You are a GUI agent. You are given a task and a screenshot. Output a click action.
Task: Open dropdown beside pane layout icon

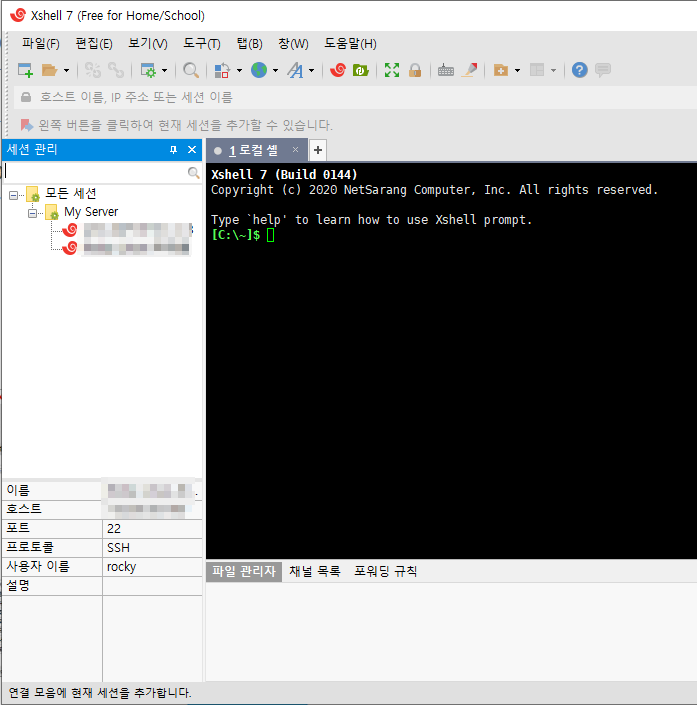[554, 71]
